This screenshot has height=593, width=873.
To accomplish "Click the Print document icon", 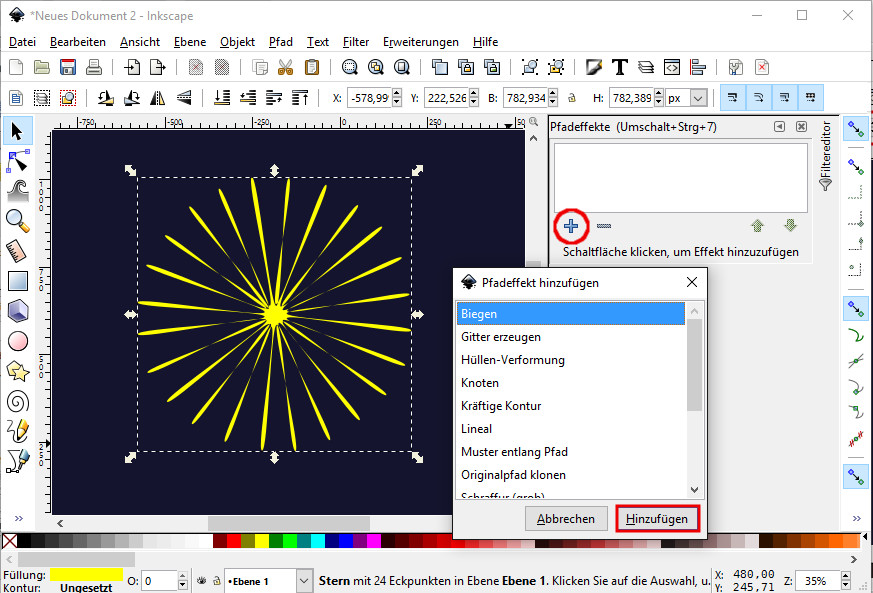I will click(x=94, y=67).
